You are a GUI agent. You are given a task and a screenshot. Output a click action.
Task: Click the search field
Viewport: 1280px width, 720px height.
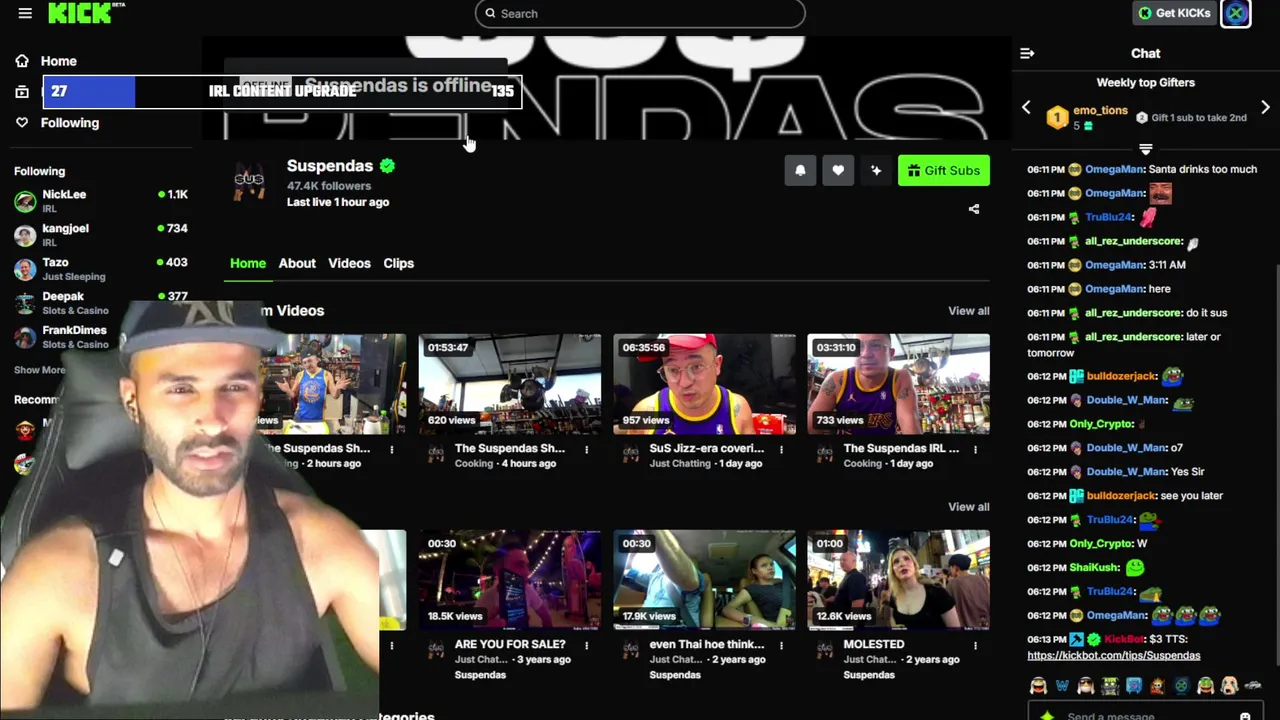click(x=640, y=13)
